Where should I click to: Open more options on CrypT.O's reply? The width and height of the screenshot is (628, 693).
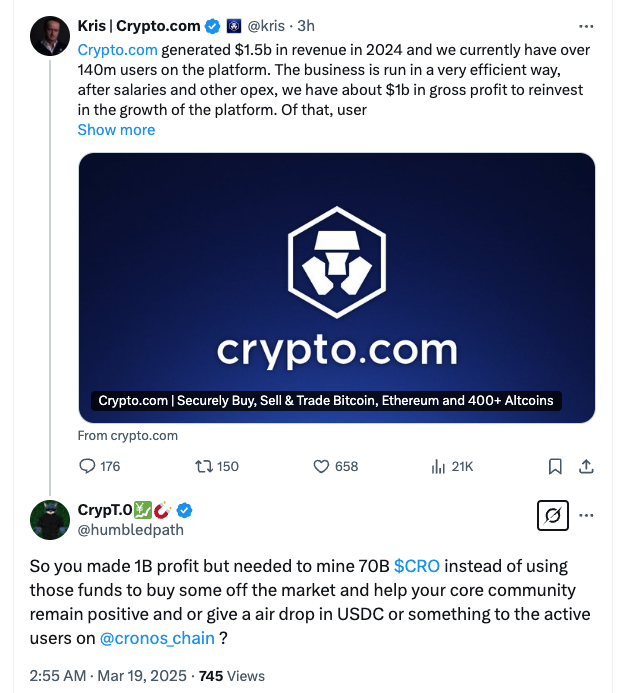point(587,516)
